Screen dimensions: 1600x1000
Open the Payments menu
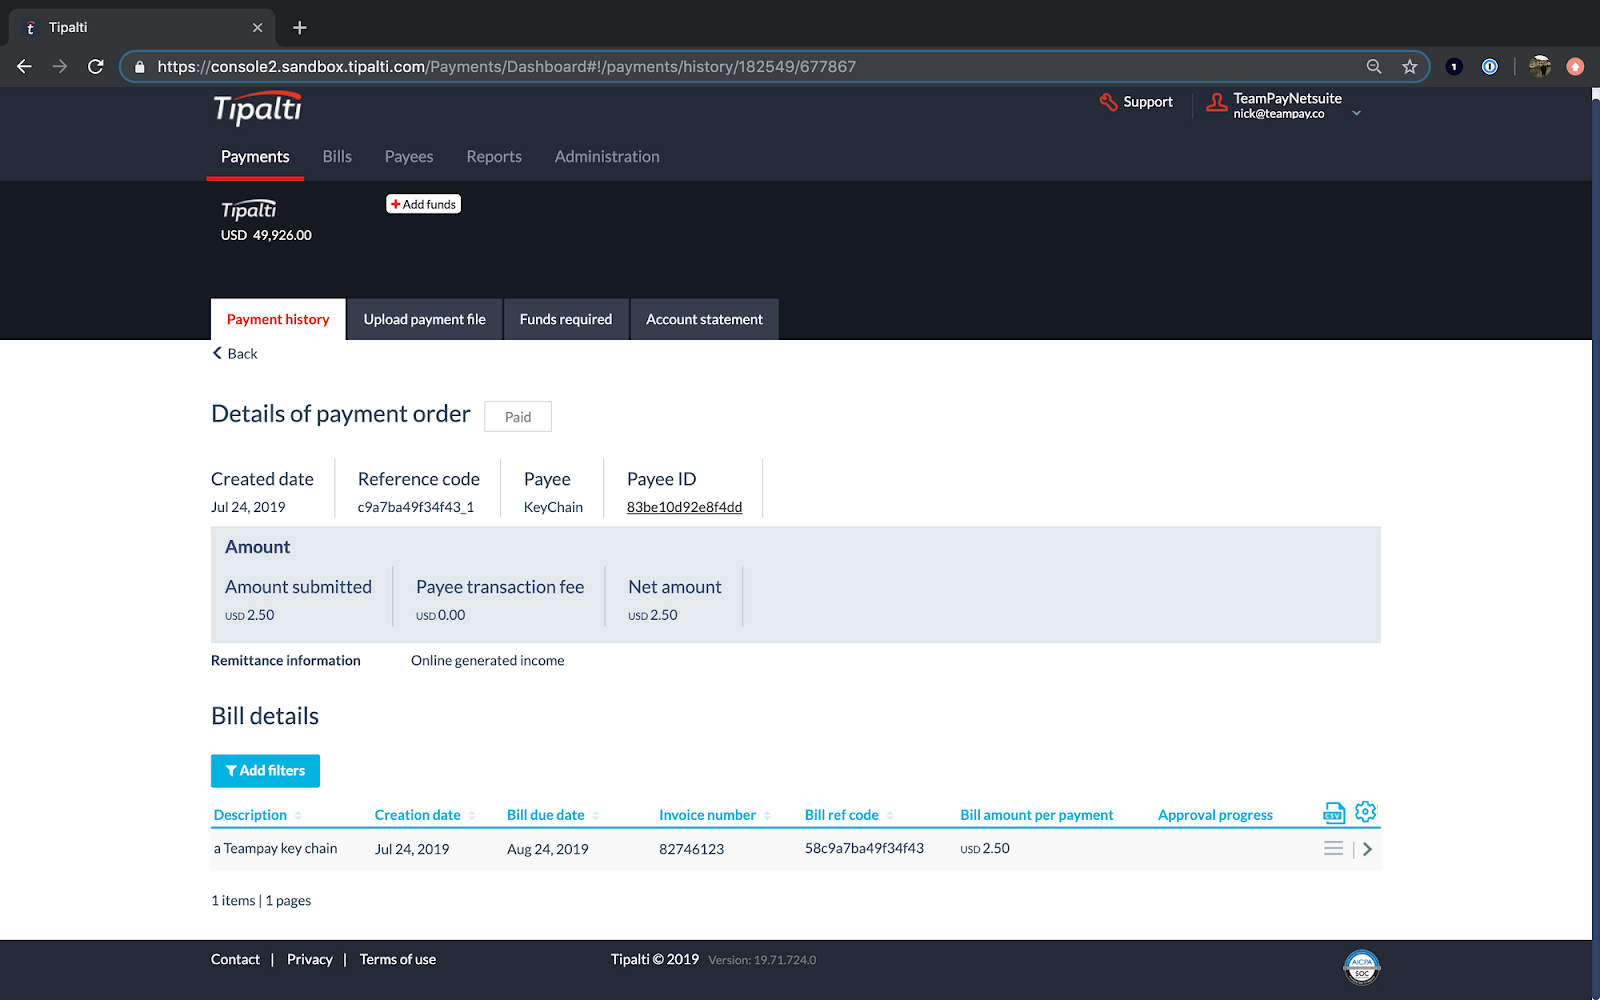tap(255, 157)
